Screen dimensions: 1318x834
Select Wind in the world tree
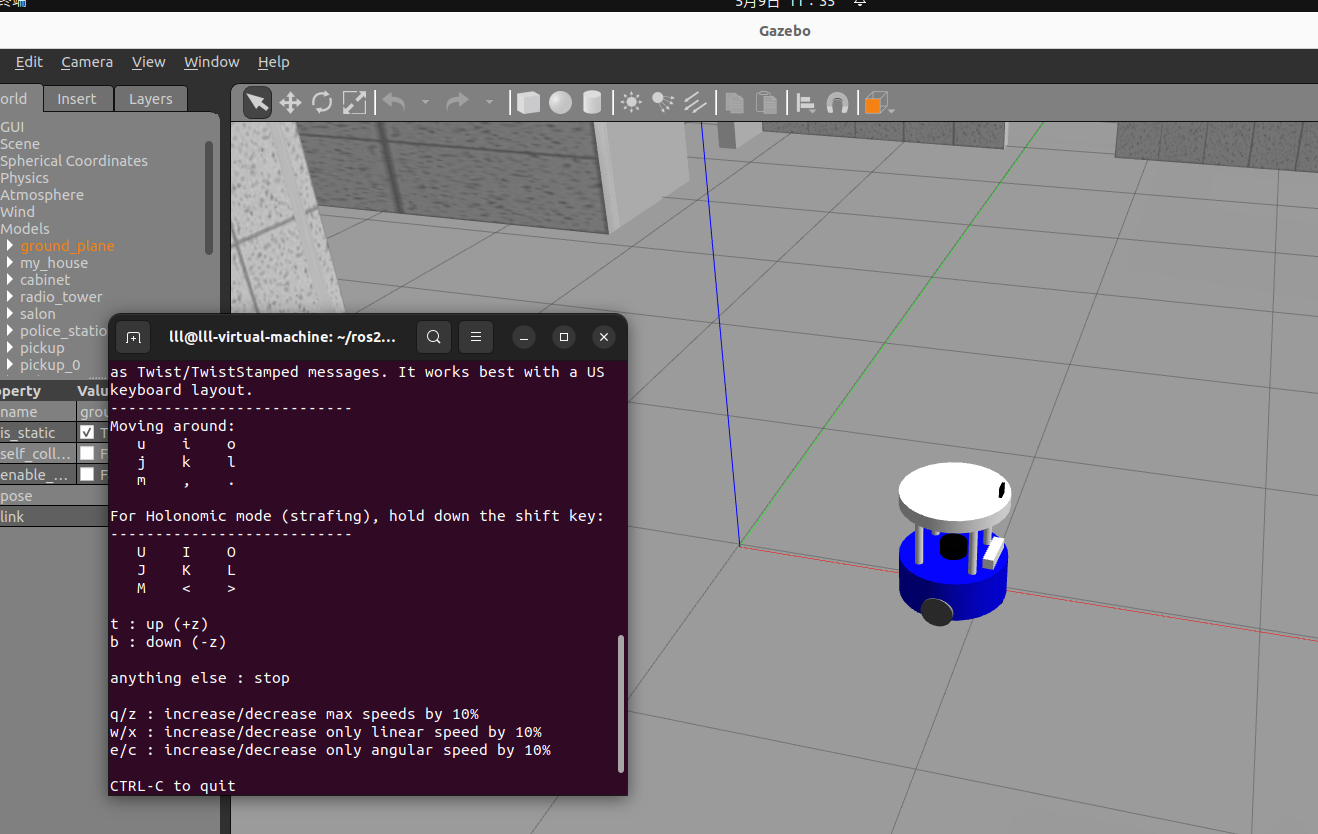pyautogui.click(x=17, y=212)
